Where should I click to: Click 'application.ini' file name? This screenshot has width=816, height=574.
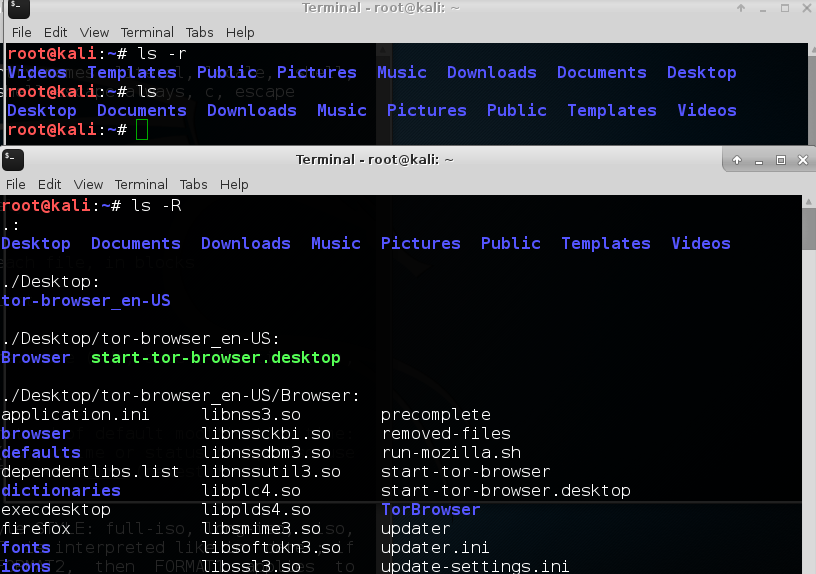(75, 415)
